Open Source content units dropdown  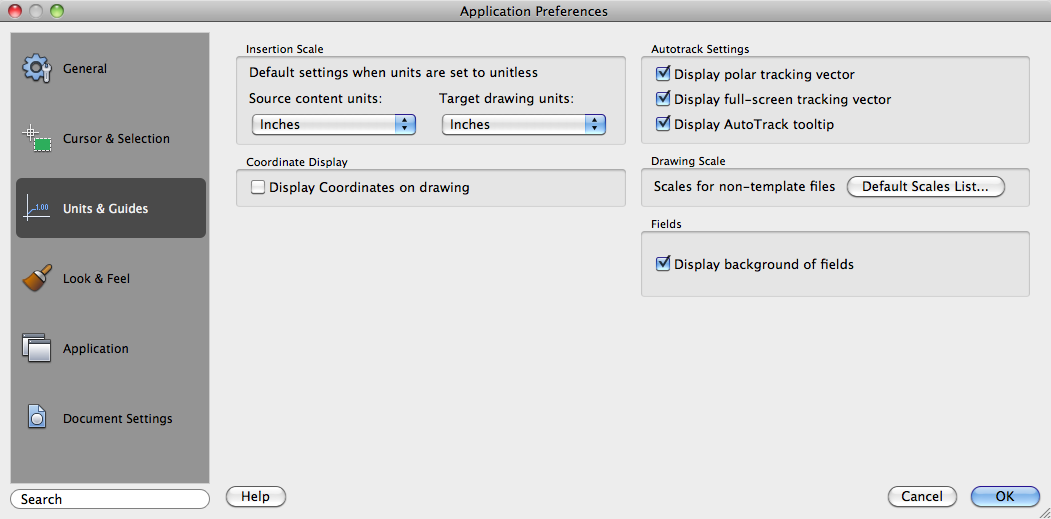click(333, 124)
